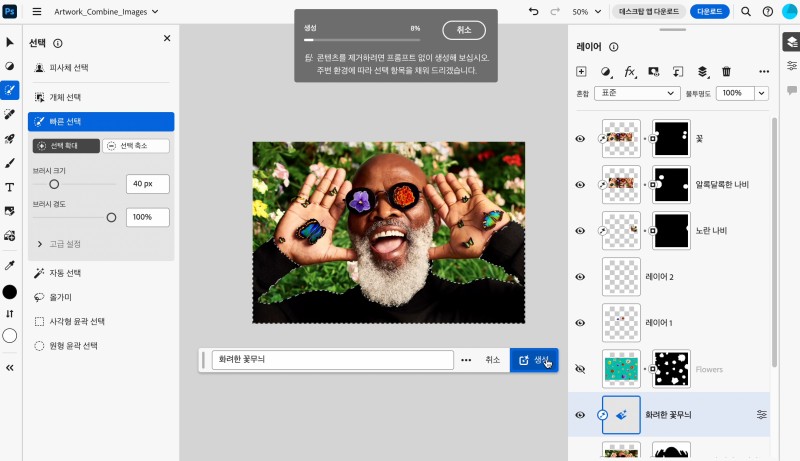Swap foreground and background colors
Viewport: 800px width, 461px height.
coord(10,314)
